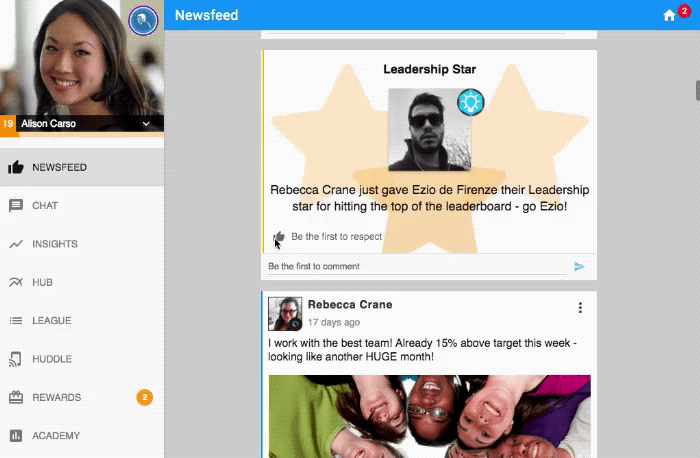Click the Rebecca Crane author name

click(x=350, y=304)
